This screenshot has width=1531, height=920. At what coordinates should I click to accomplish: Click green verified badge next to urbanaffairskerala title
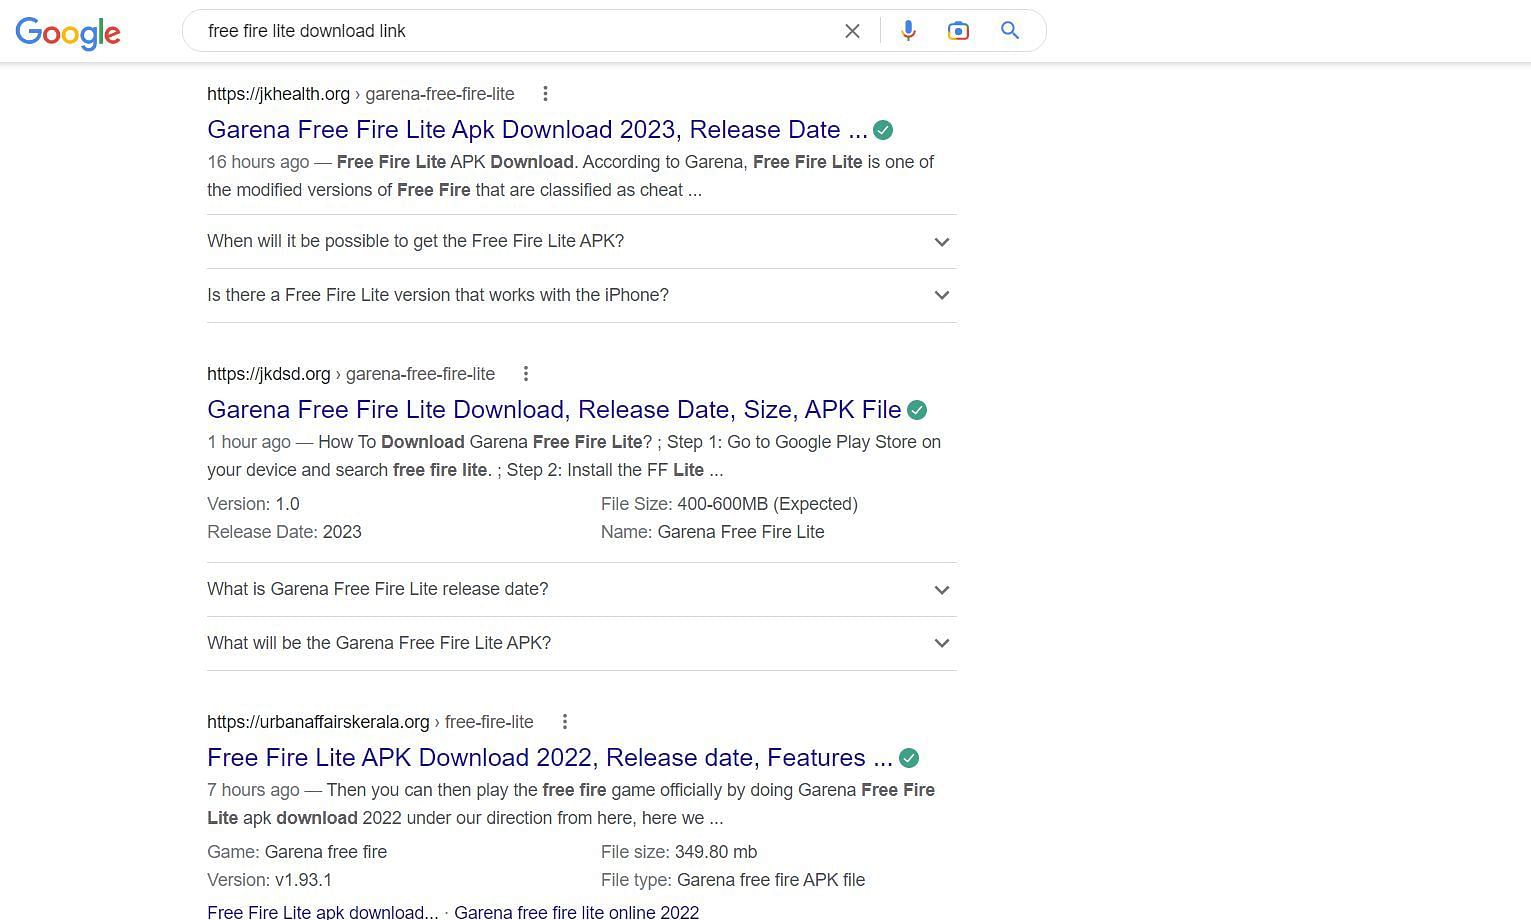909,758
